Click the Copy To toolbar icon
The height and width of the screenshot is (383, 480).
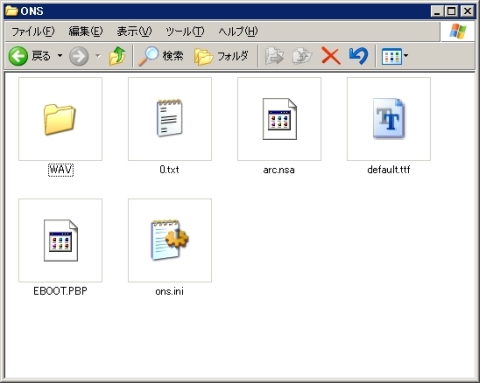coord(302,56)
